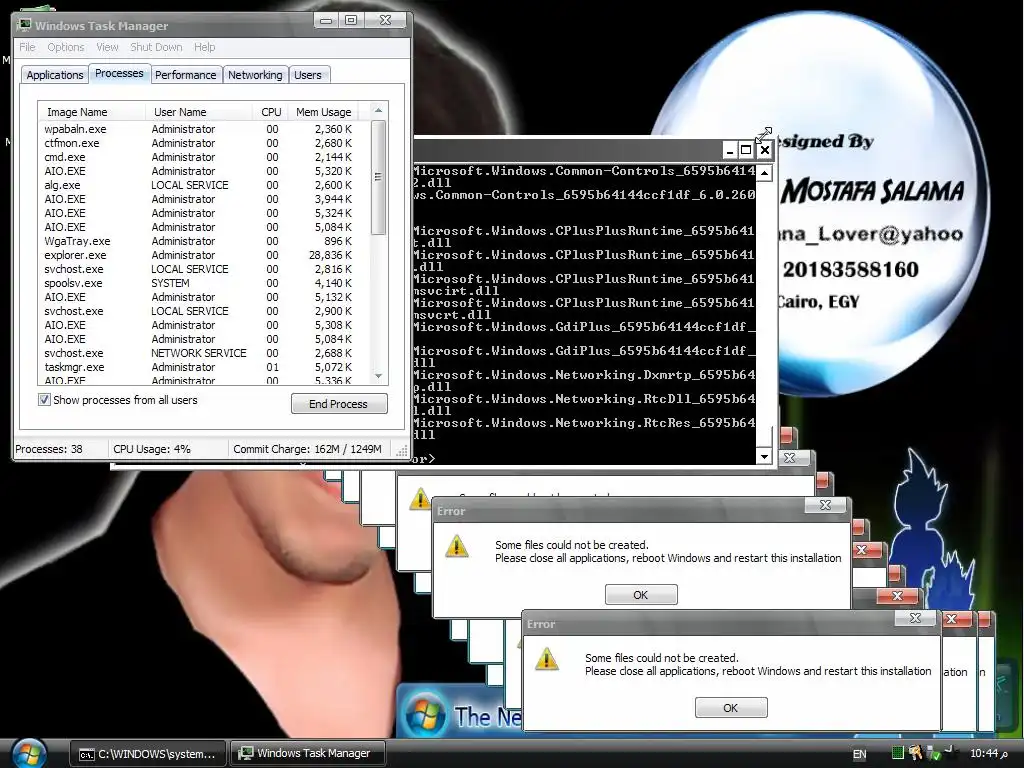Click the process list scrollbar thumb
The image size is (1024, 768).
point(378,177)
